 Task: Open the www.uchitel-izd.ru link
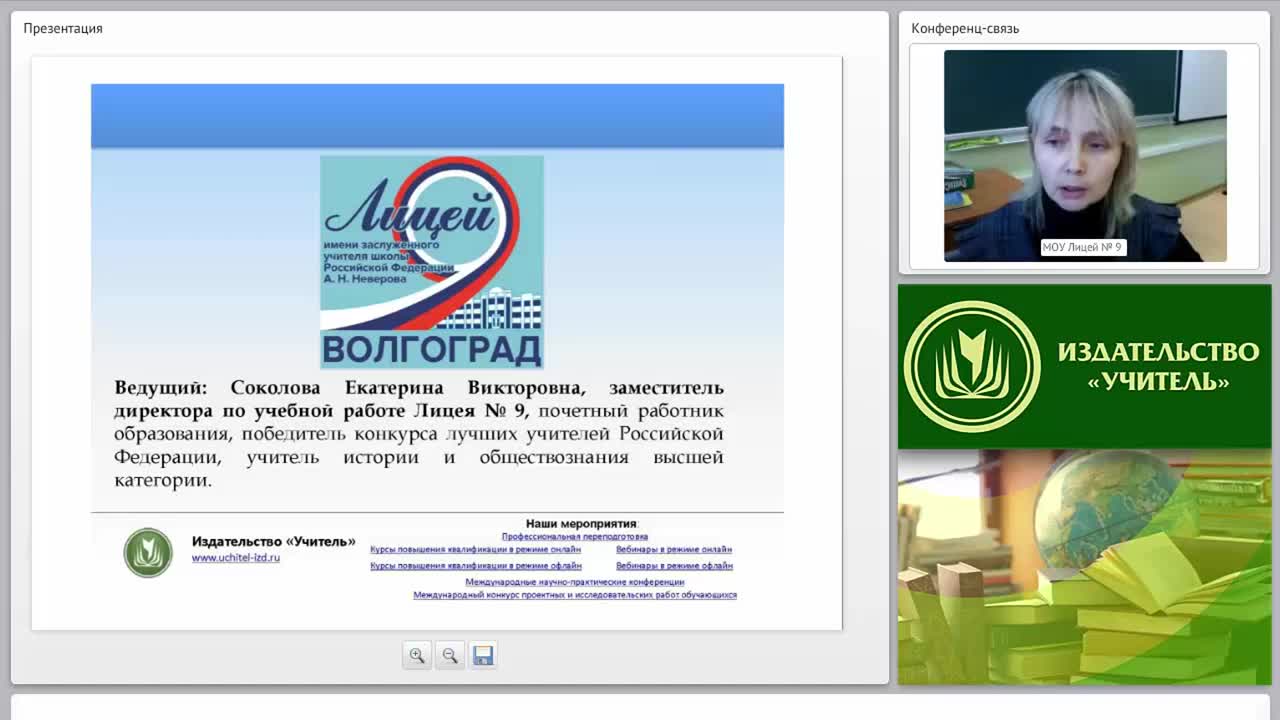point(236,558)
